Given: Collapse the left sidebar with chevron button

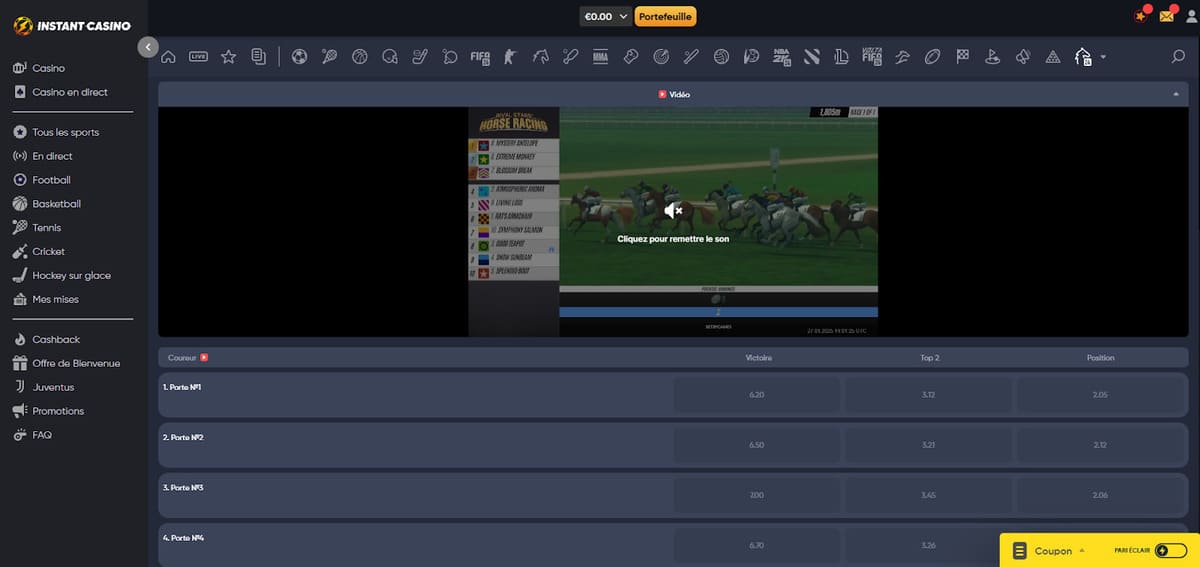Looking at the screenshot, I should [x=148, y=46].
